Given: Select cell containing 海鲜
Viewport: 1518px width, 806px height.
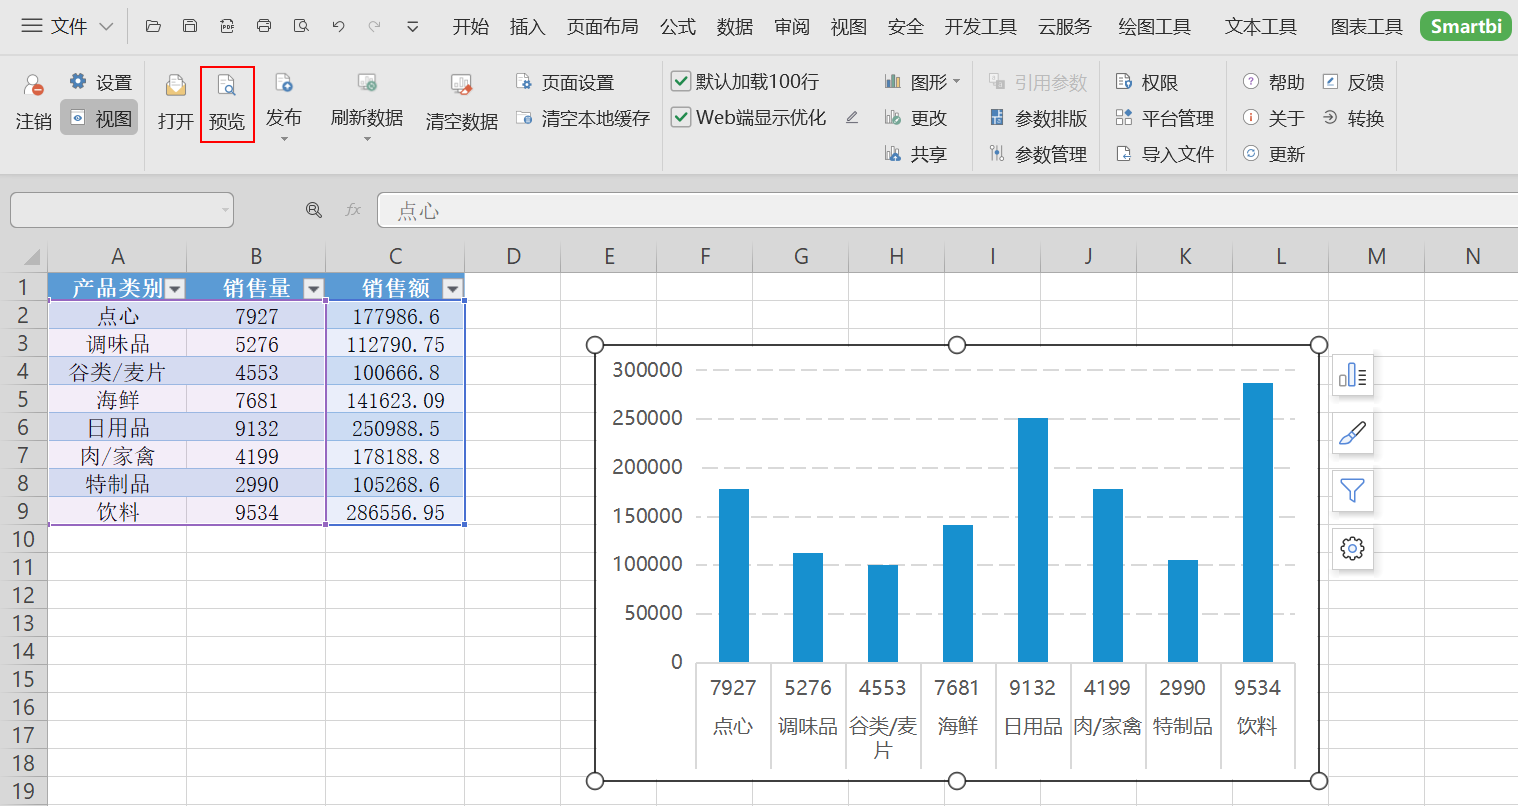Looking at the screenshot, I should tap(118, 400).
